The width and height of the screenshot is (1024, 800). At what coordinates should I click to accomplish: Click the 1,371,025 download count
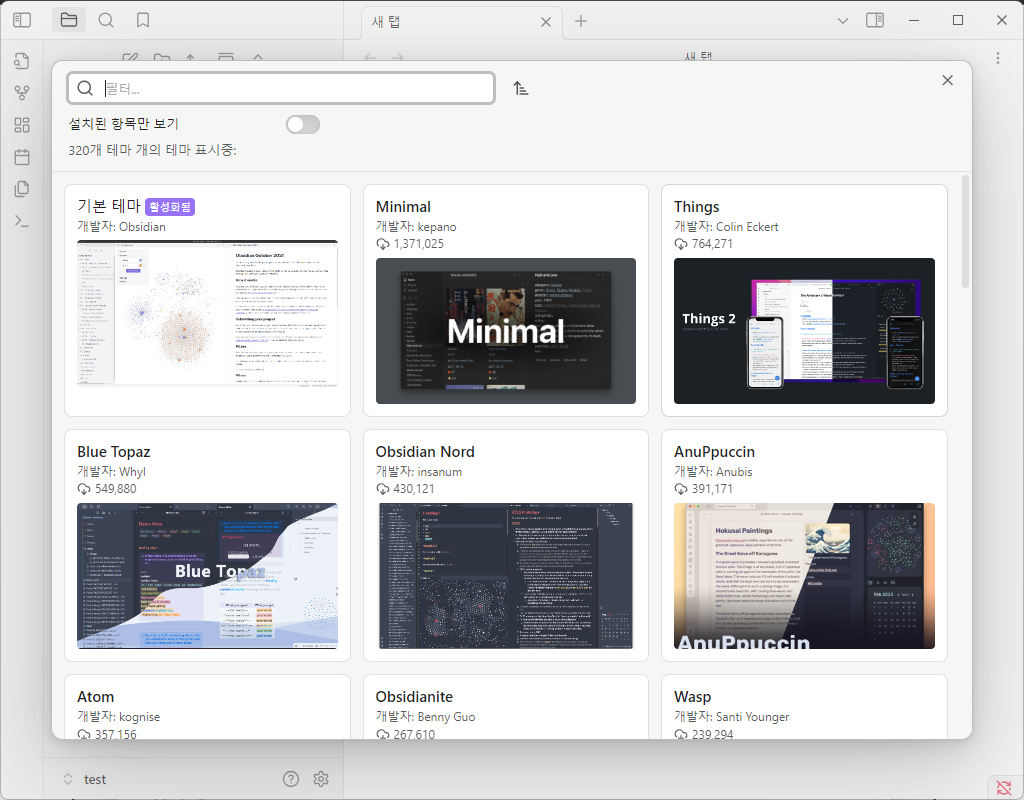[x=419, y=244]
